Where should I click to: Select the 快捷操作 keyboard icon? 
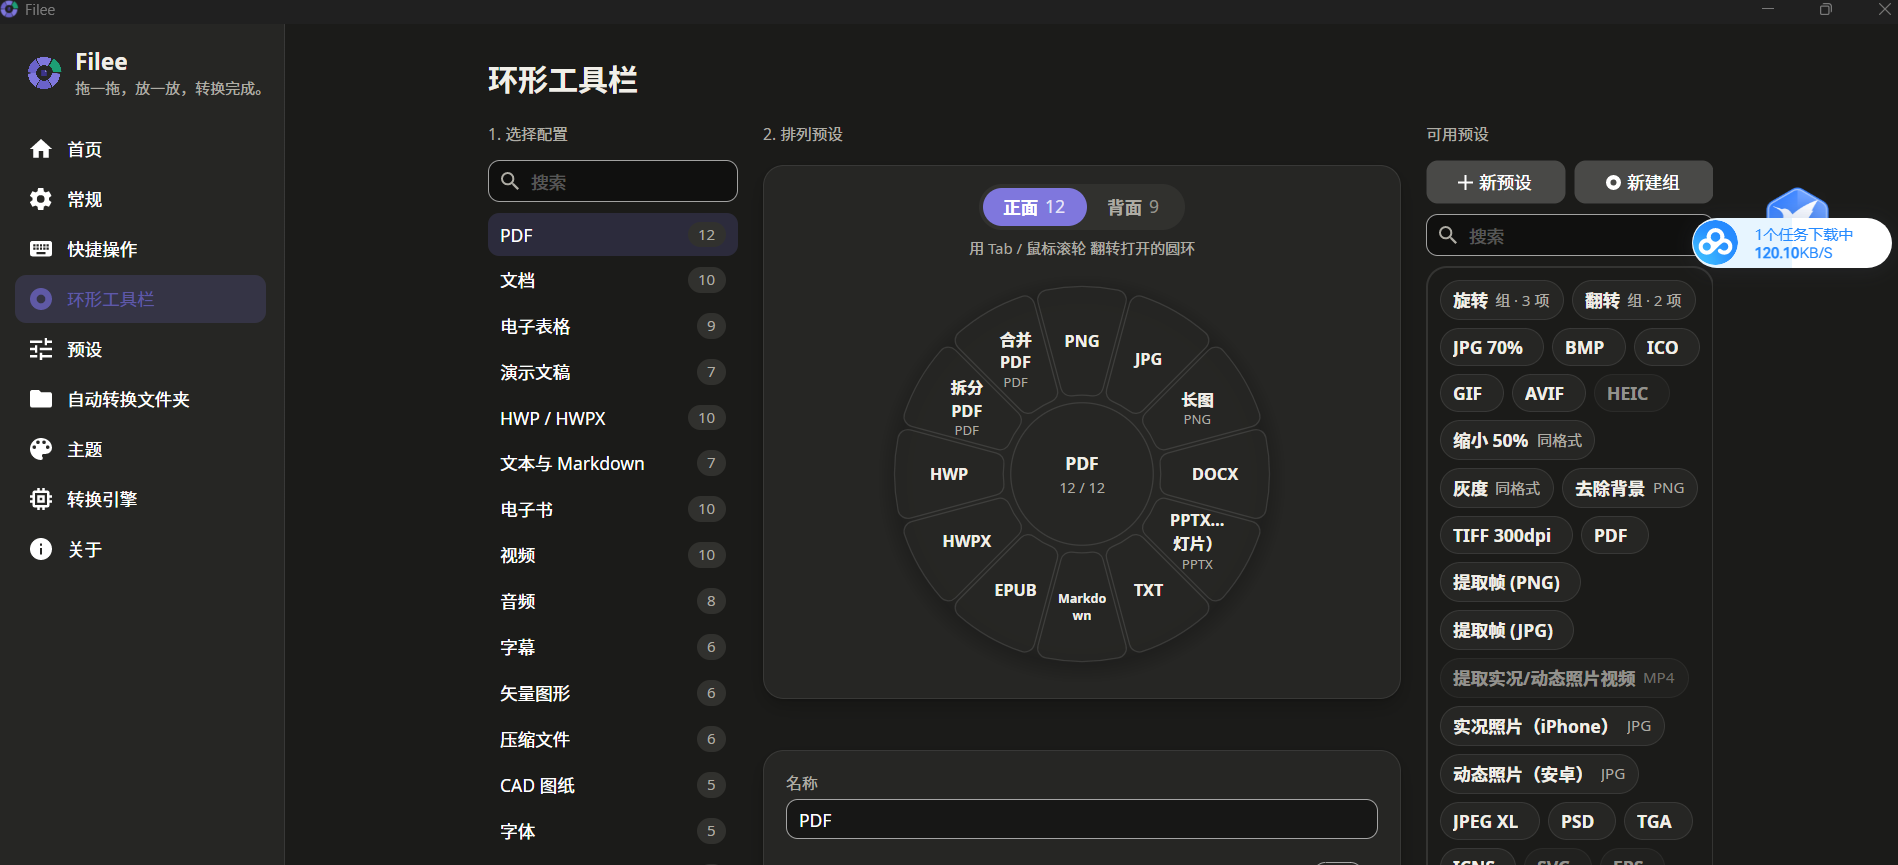(41, 249)
